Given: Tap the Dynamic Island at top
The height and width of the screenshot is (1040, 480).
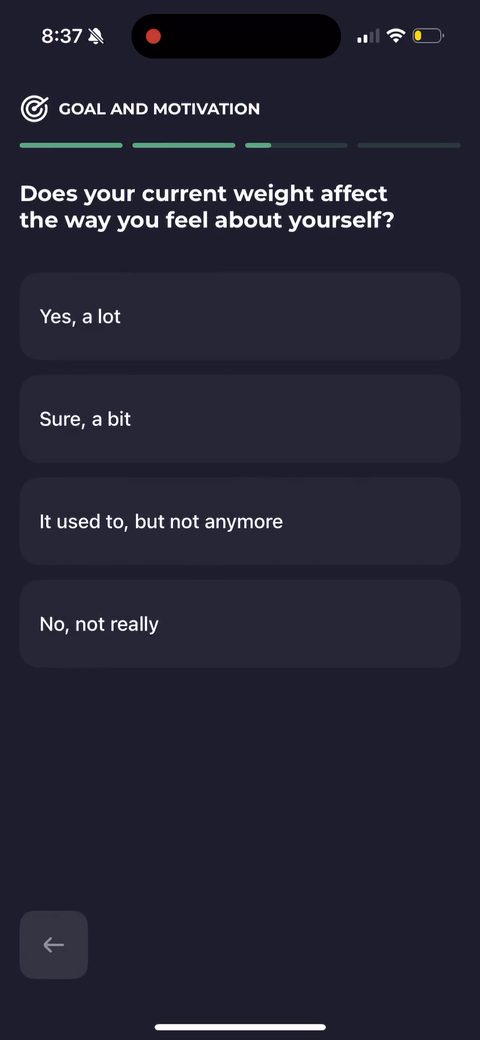Looking at the screenshot, I should pos(236,36).
